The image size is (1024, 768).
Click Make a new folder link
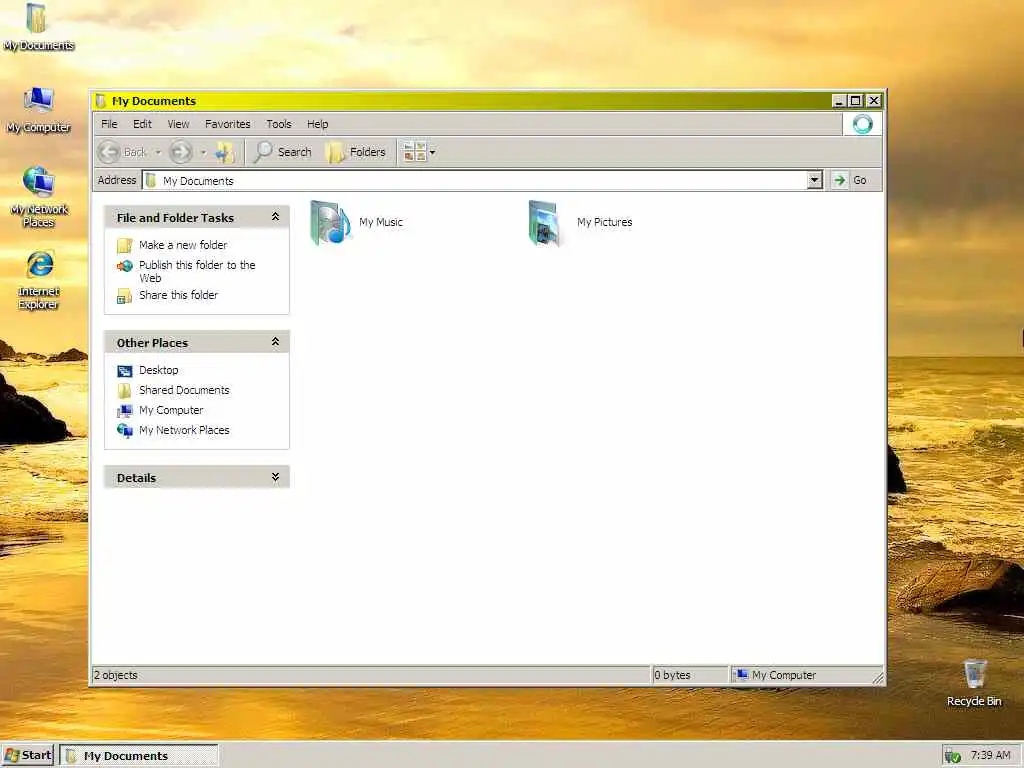click(183, 245)
